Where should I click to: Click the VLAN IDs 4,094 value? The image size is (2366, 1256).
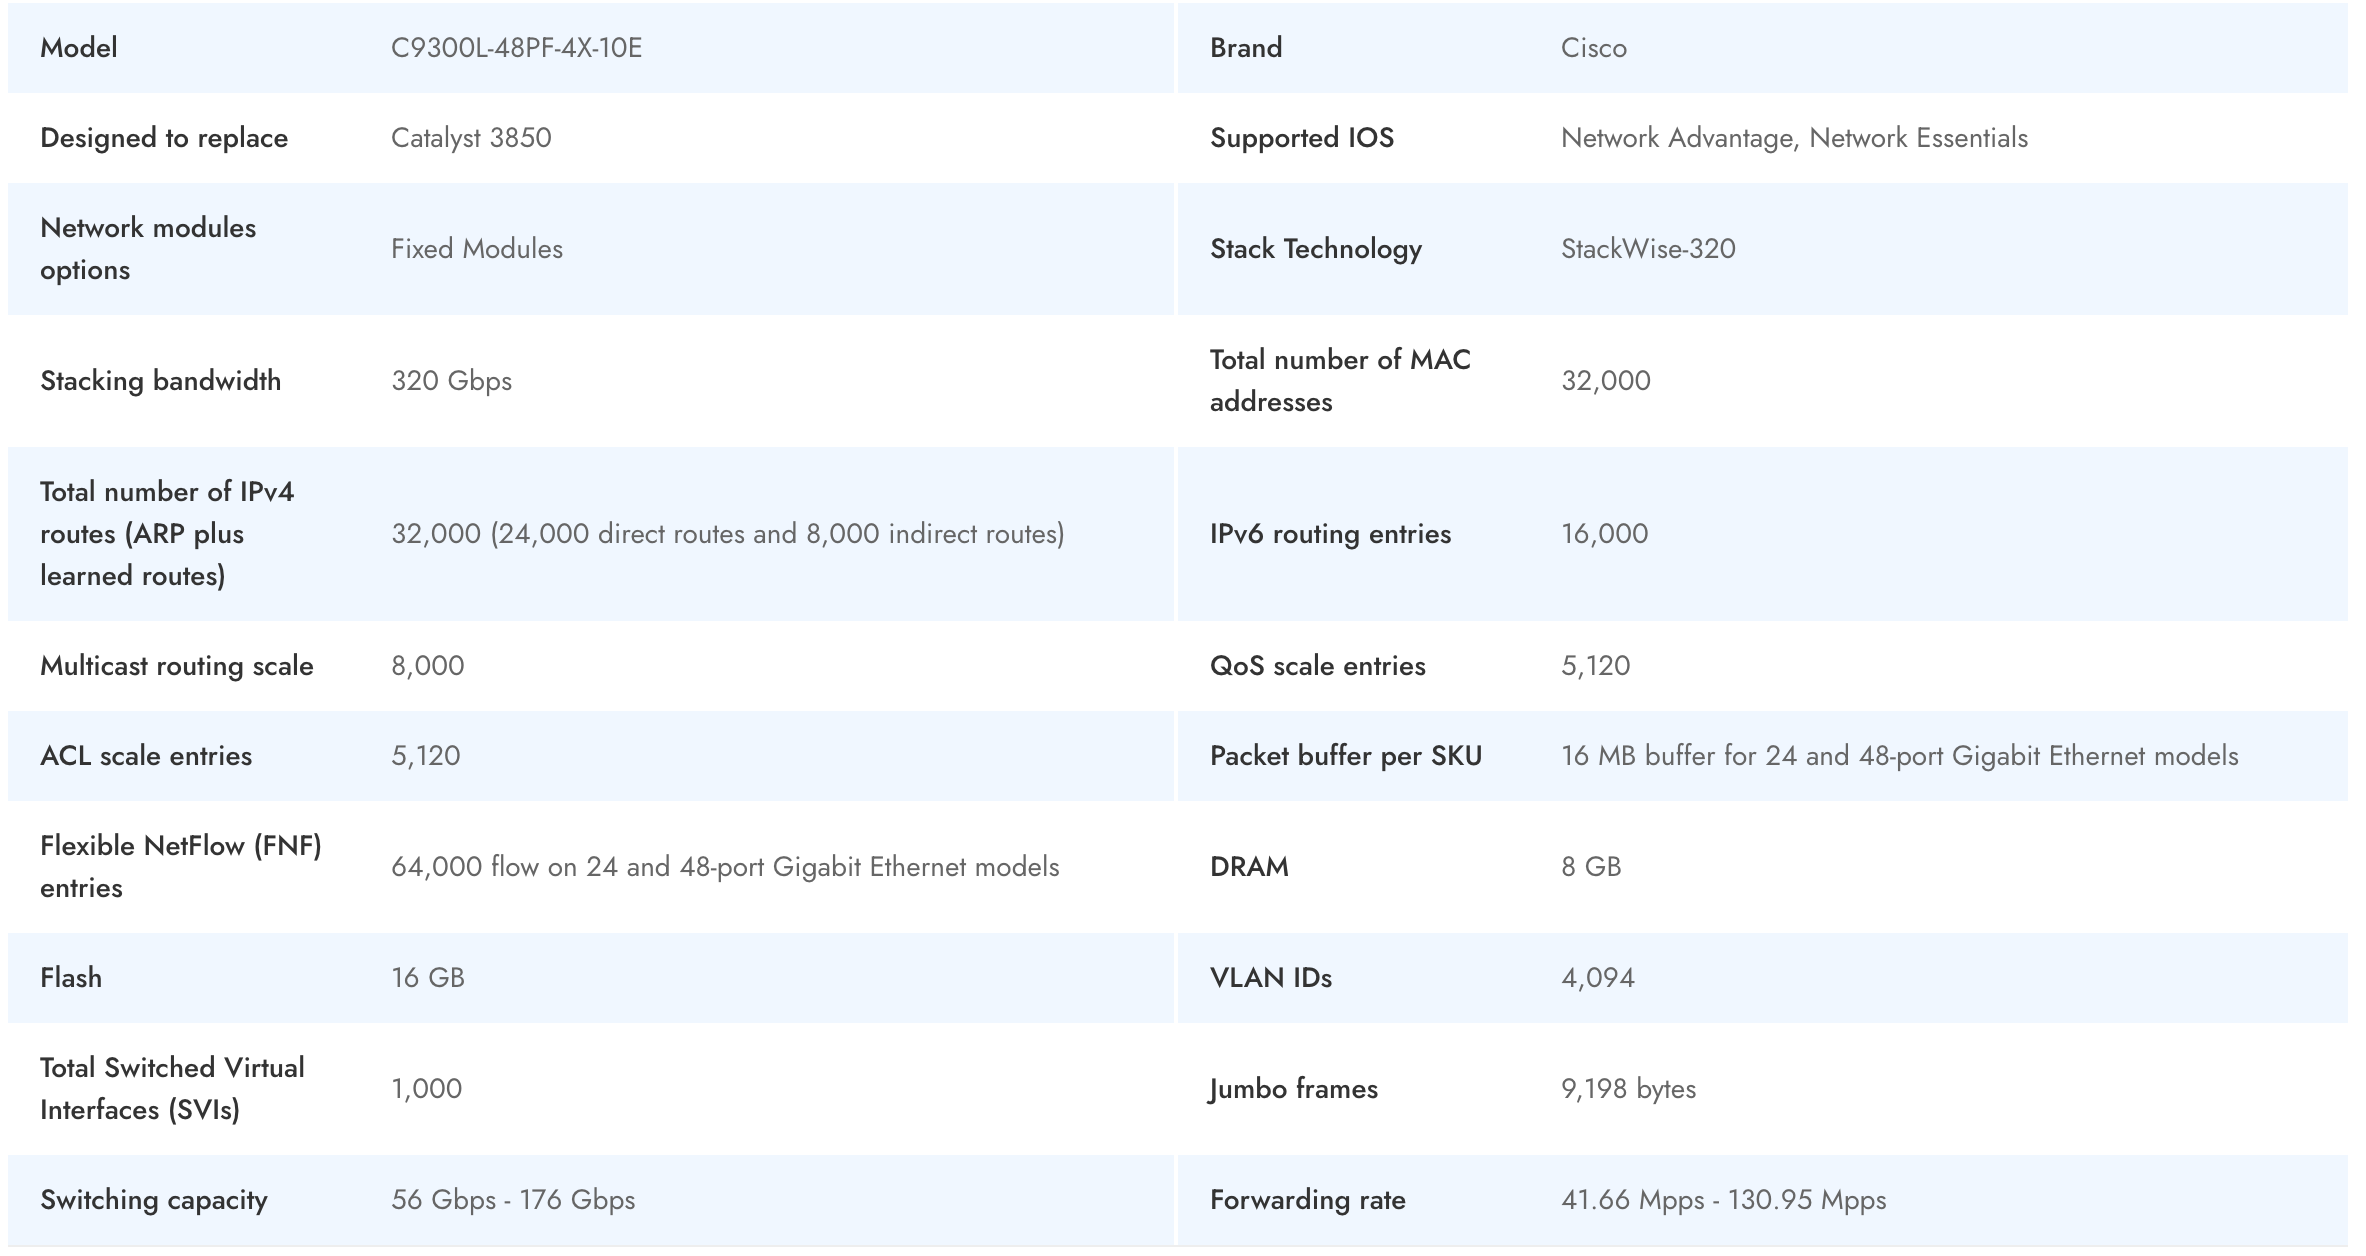pyautogui.click(x=1598, y=978)
